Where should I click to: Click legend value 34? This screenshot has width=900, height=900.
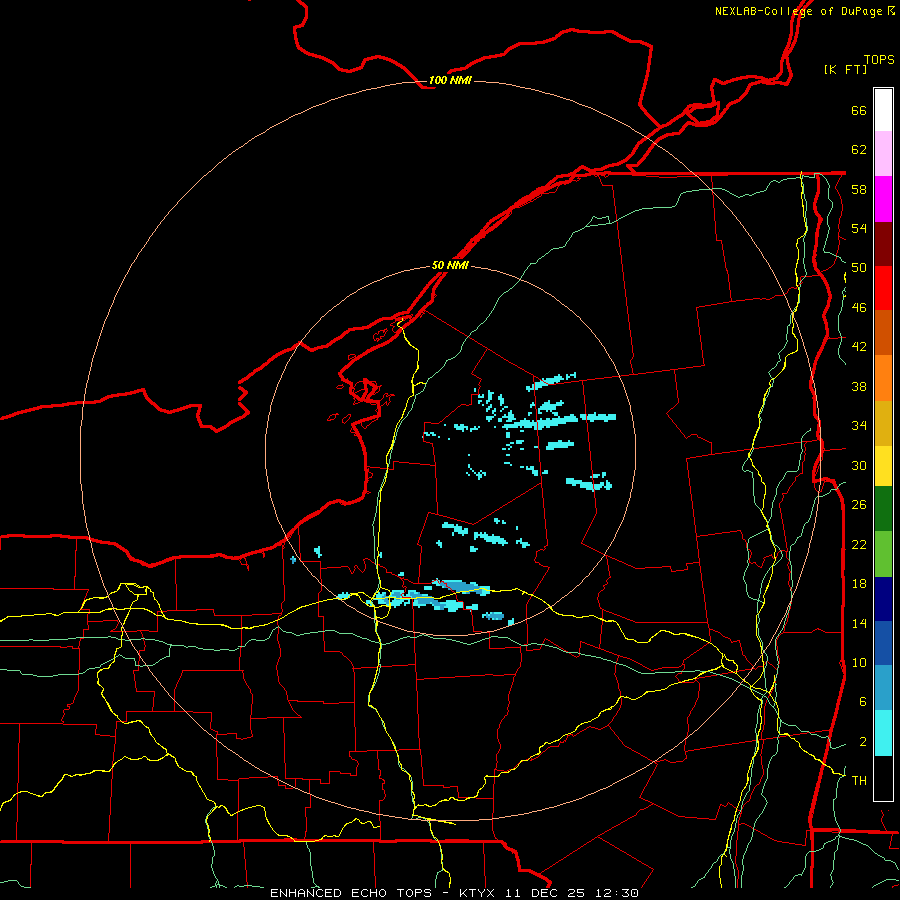click(x=859, y=426)
